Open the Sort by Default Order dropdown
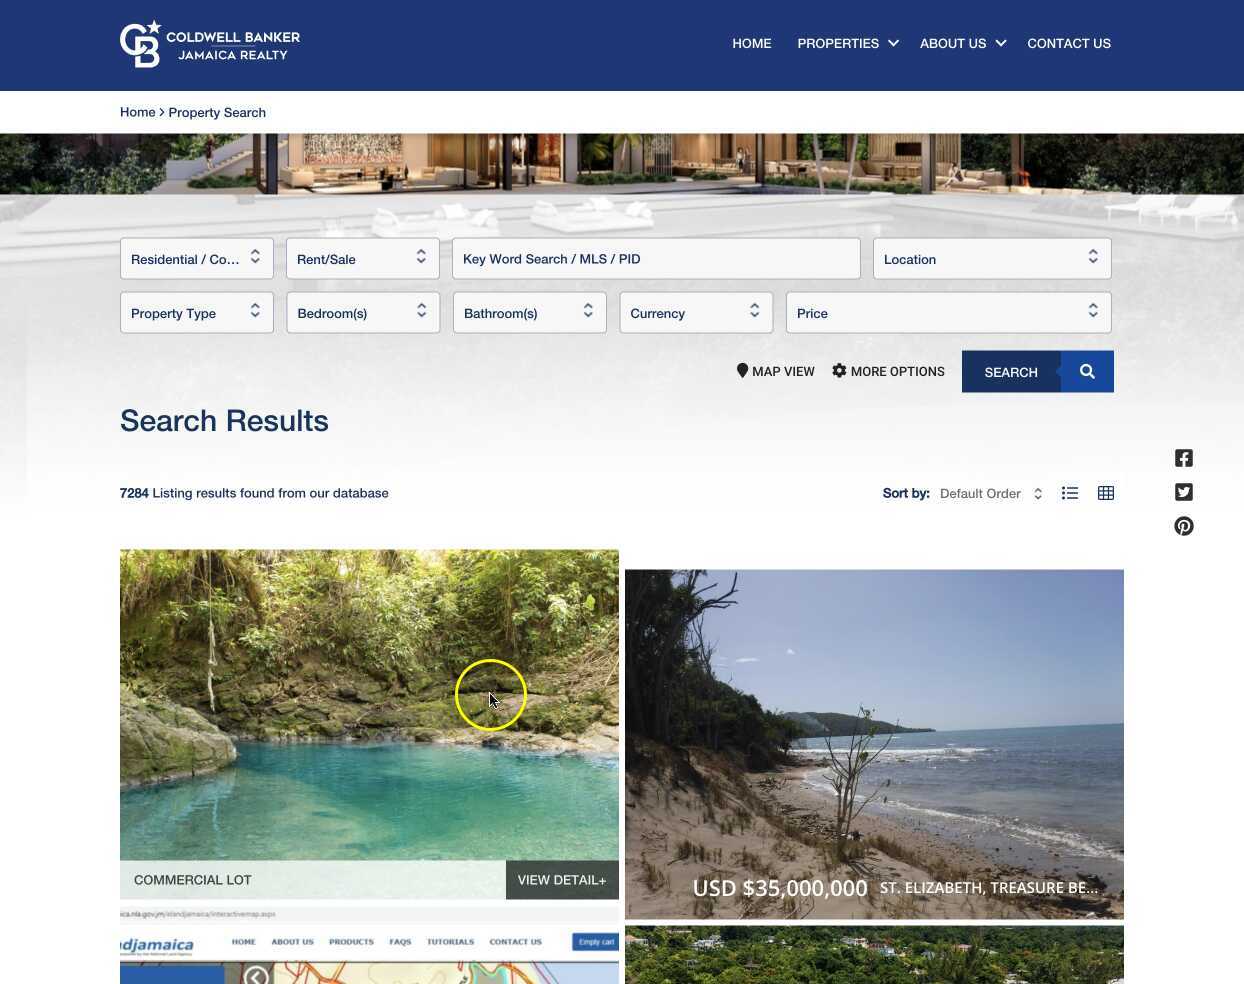The height and width of the screenshot is (984, 1244). coord(991,493)
